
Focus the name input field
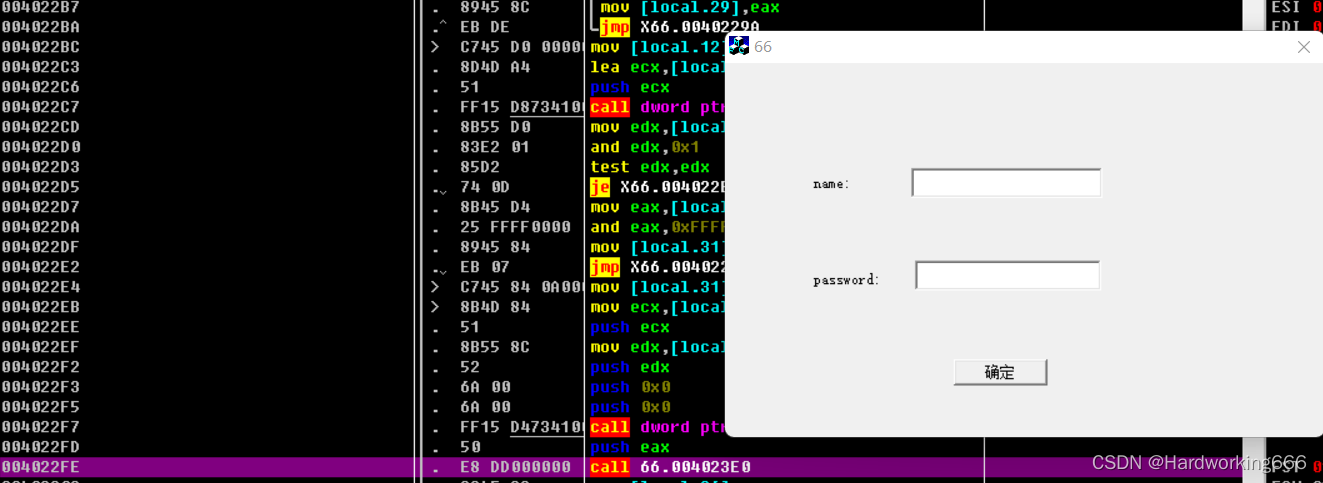pos(1006,183)
